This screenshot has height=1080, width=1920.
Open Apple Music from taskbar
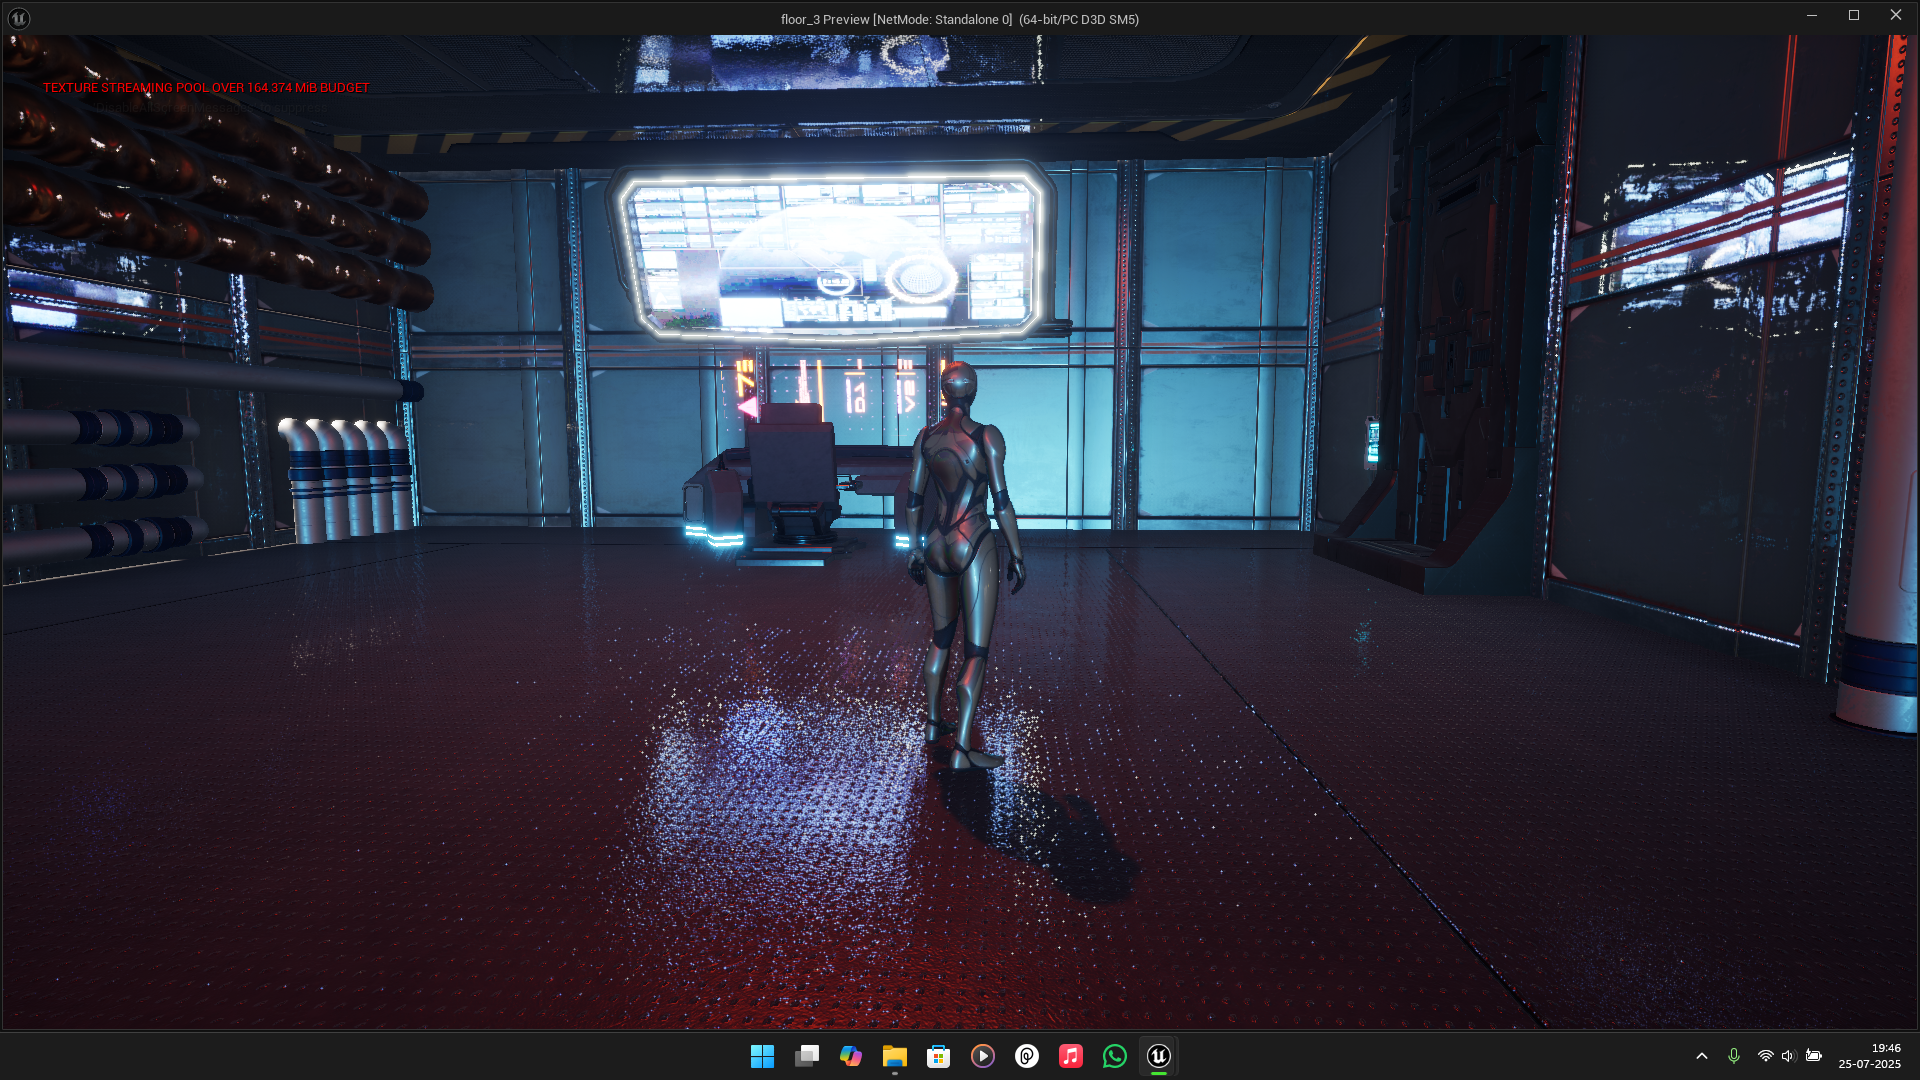pos(1071,1056)
